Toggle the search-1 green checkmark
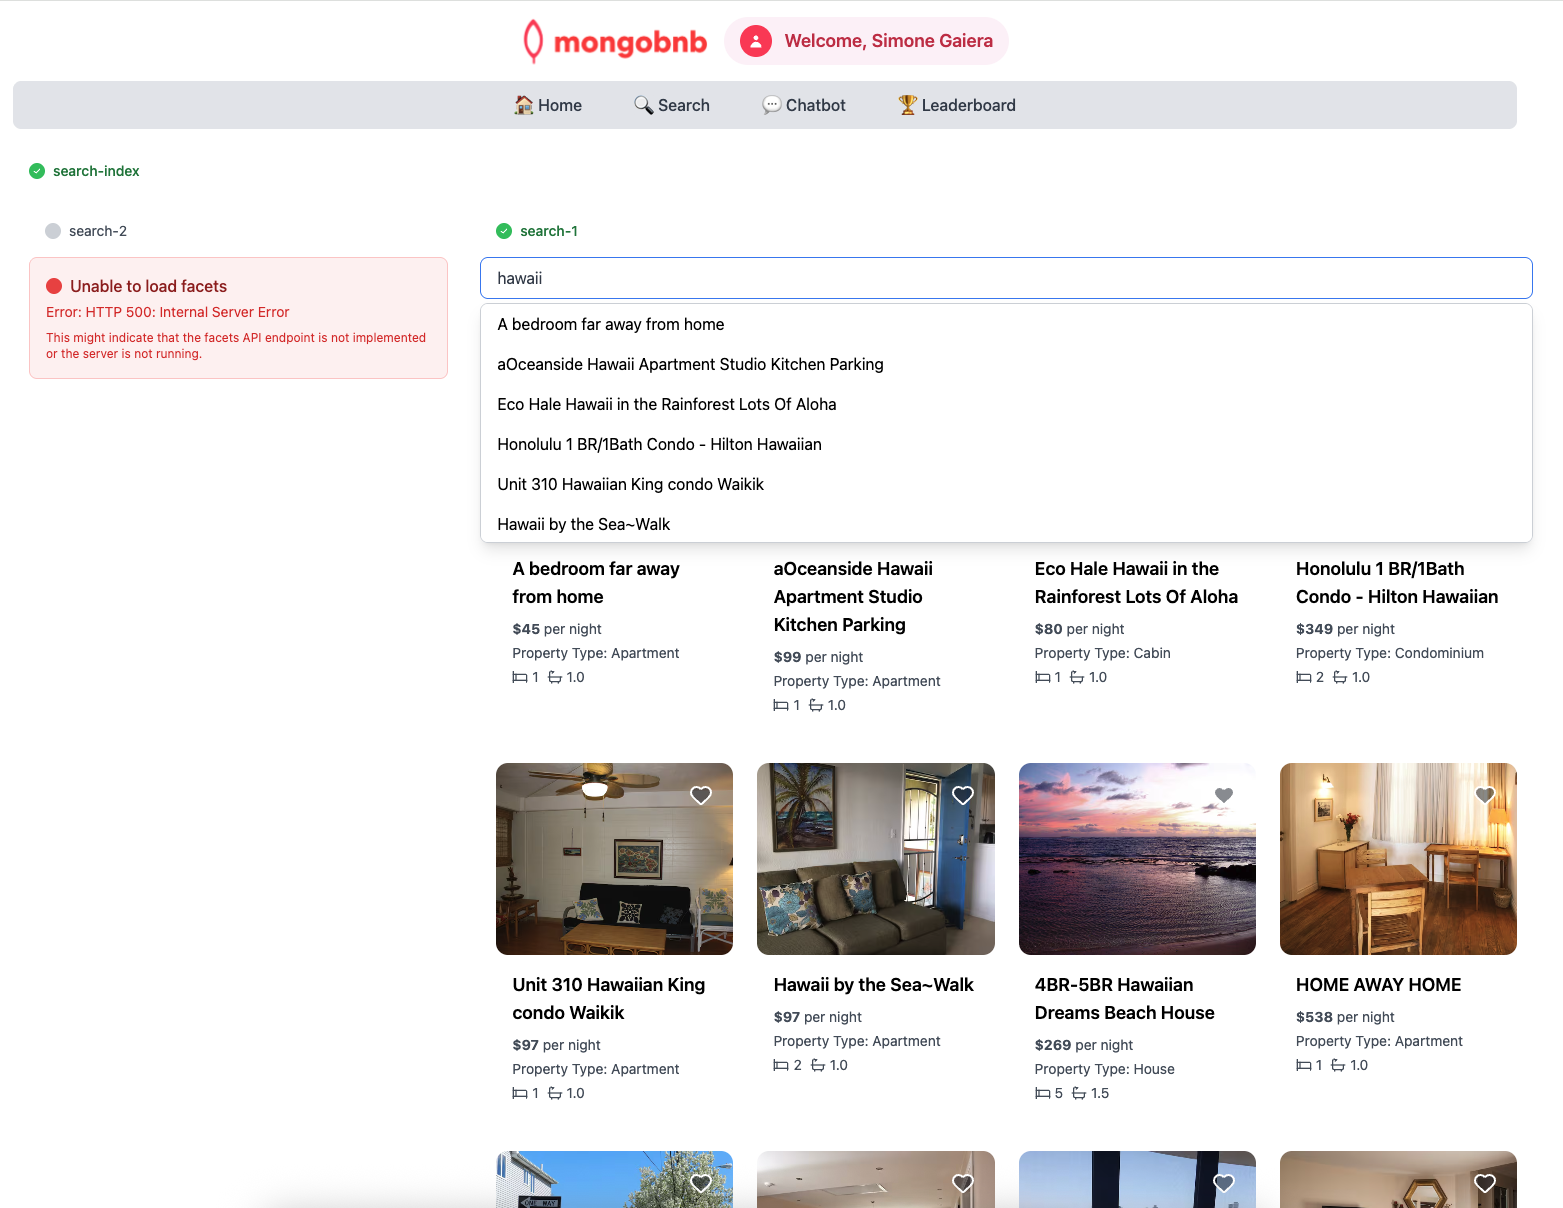1563x1208 pixels. pos(504,231)
